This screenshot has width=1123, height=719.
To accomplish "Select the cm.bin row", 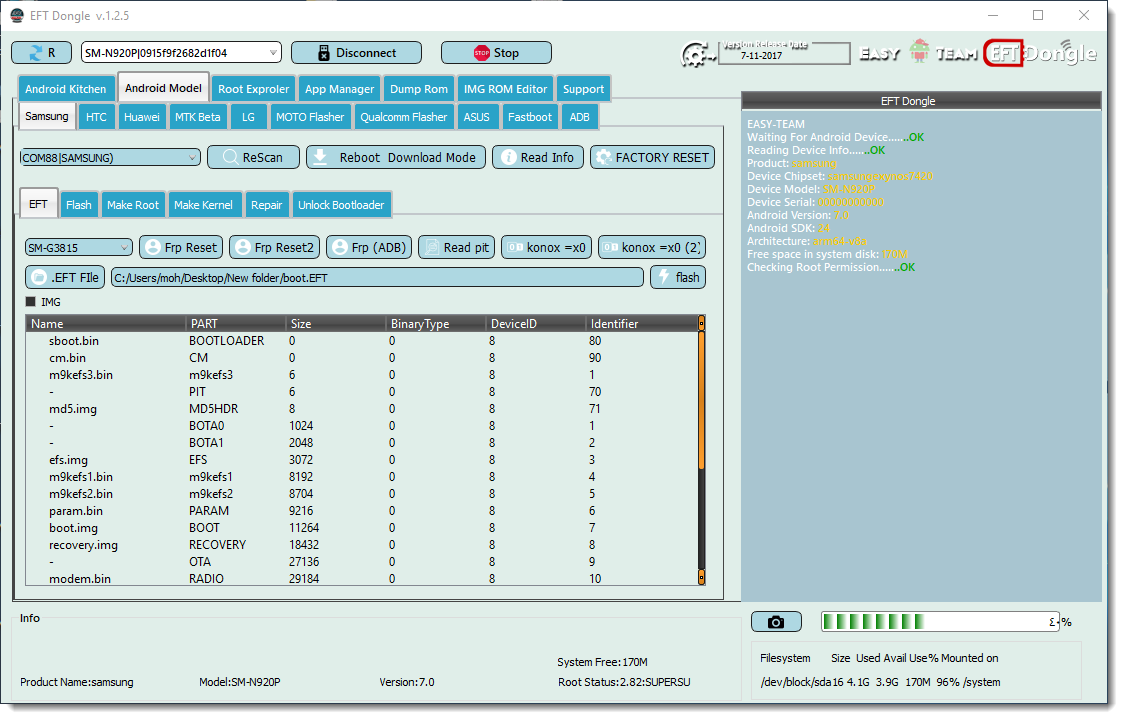I will click(362, 358).
